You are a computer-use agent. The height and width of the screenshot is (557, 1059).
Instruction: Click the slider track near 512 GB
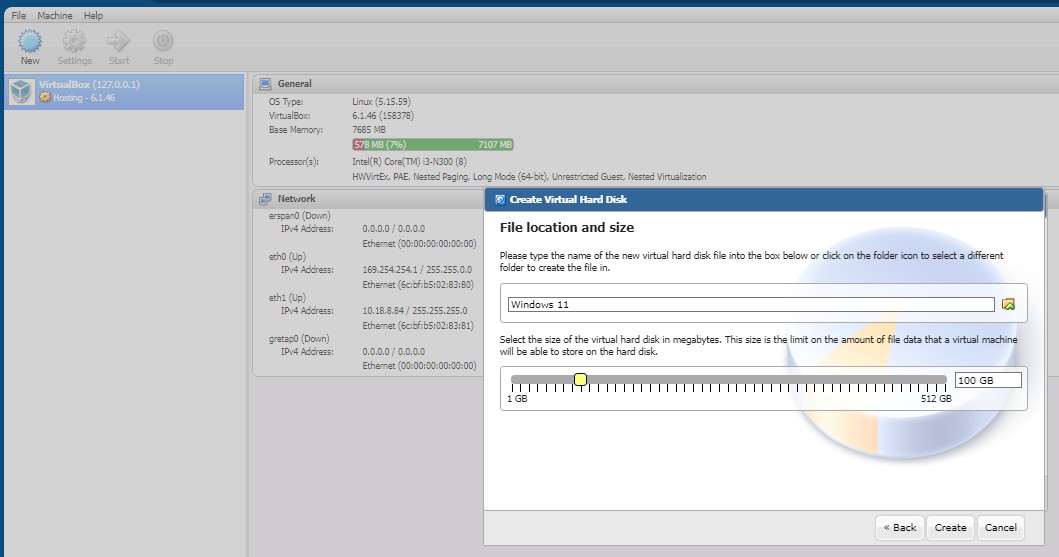click(935, 379)
